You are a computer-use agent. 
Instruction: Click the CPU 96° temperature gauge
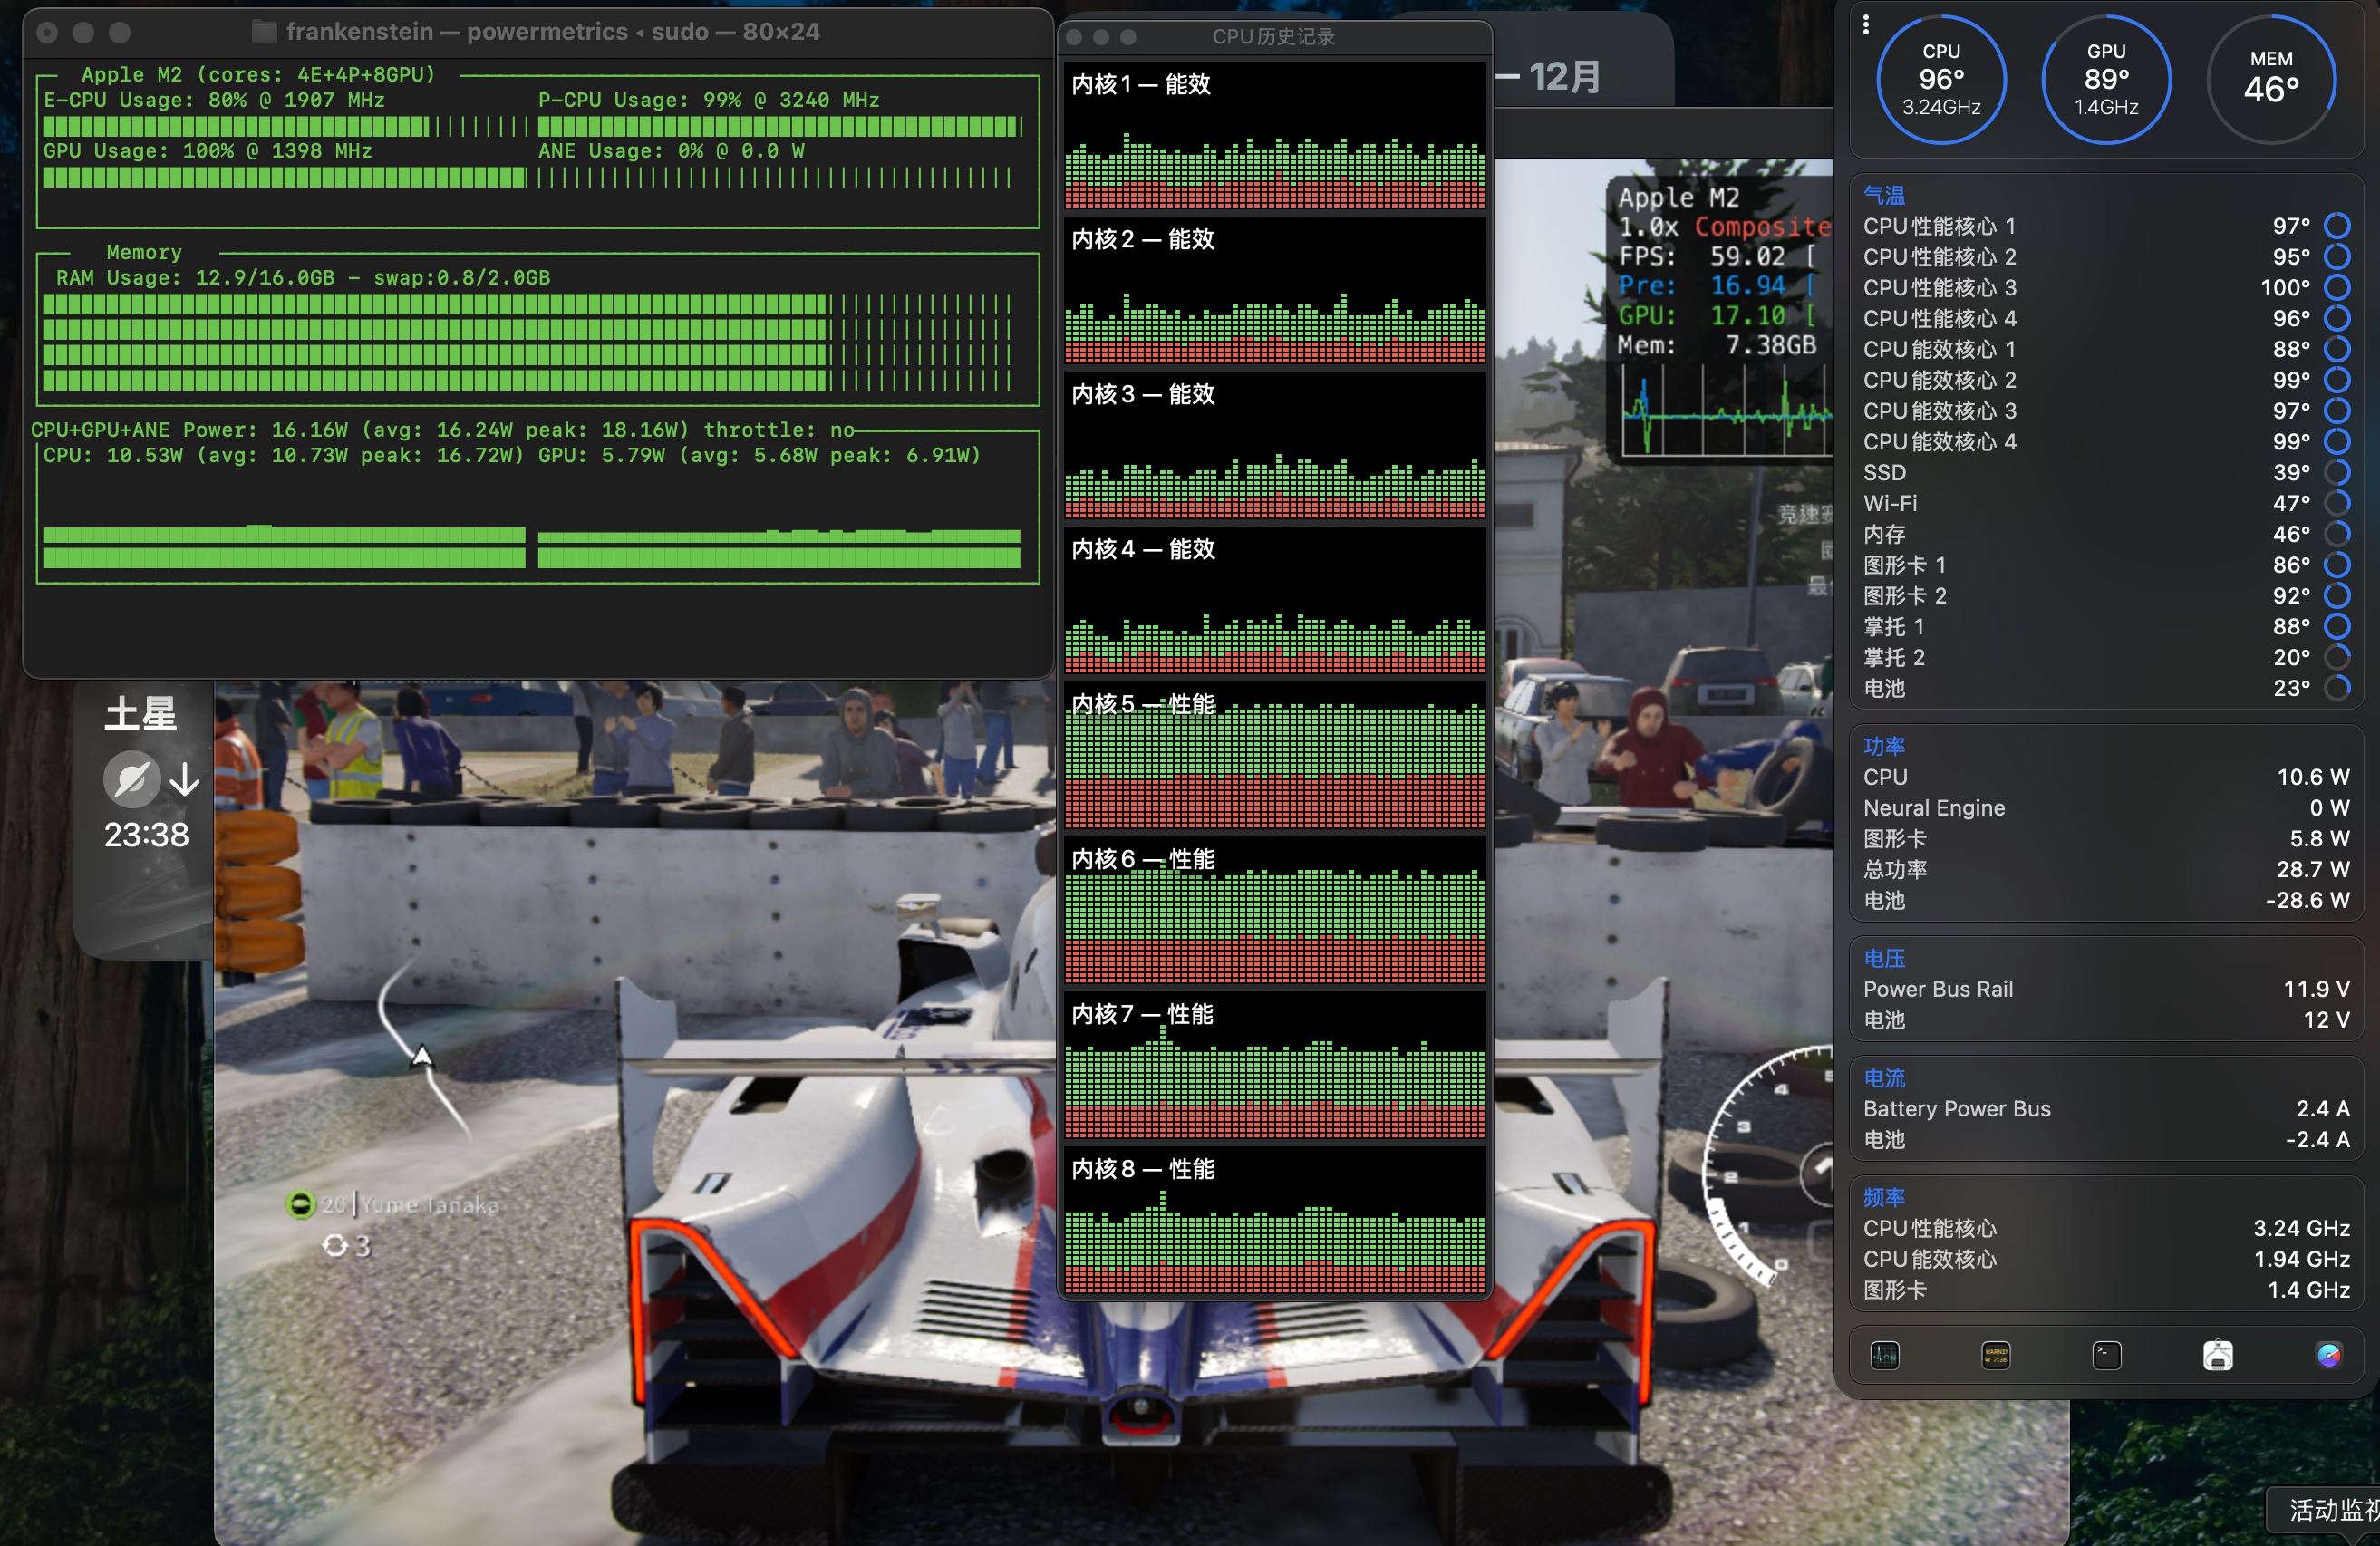(x=1941, y=79)
